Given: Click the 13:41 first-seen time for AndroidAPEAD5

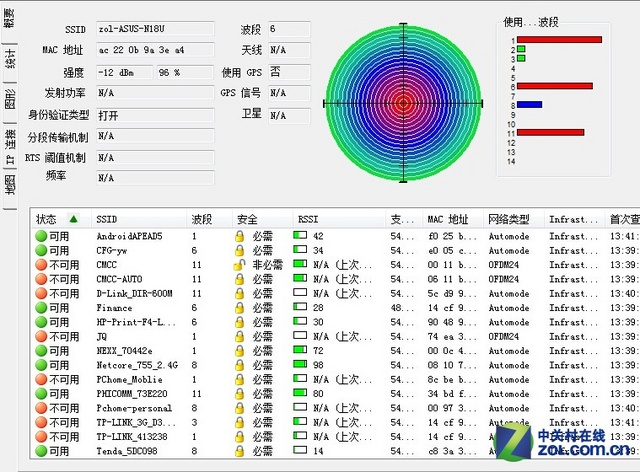Looking at the screenshot, I should pos(624,236).
